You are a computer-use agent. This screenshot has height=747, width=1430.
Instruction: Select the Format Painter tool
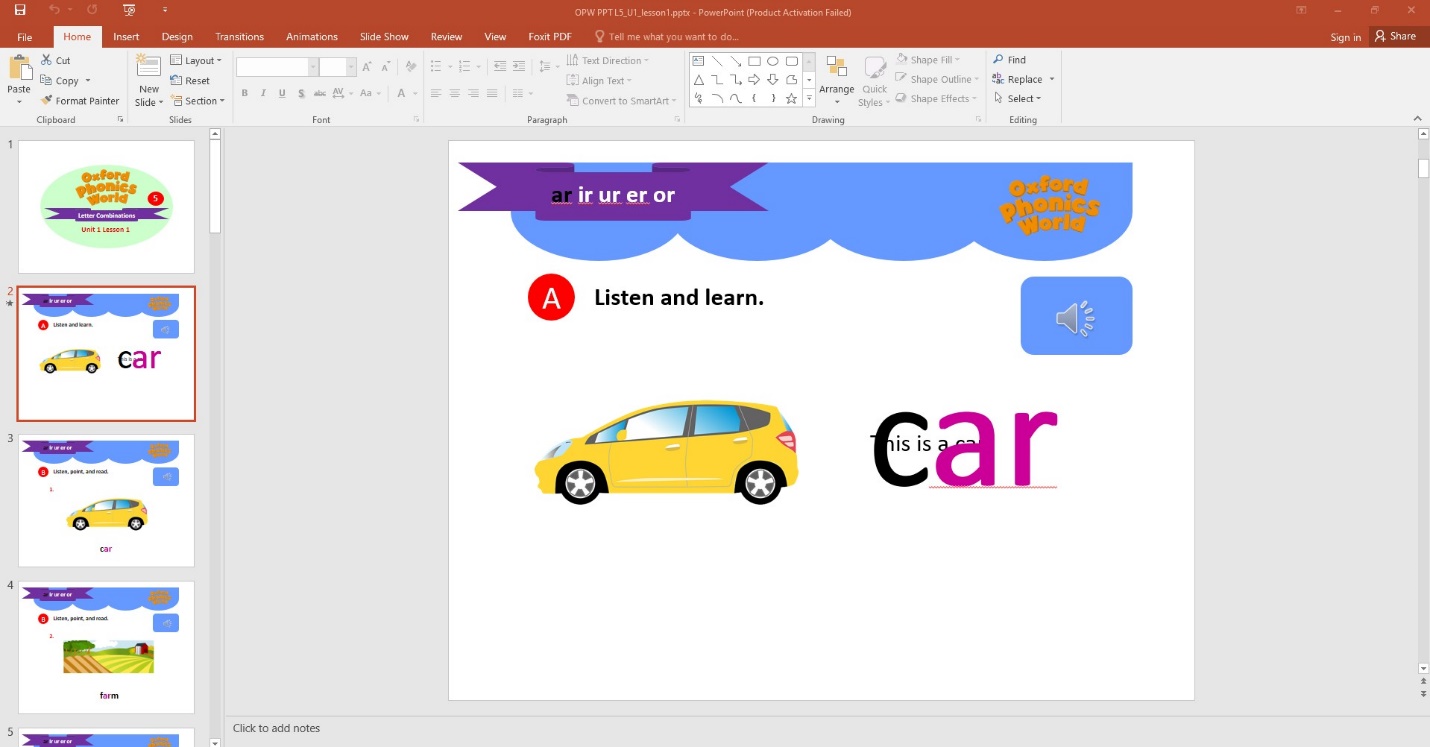coord(80,100)
